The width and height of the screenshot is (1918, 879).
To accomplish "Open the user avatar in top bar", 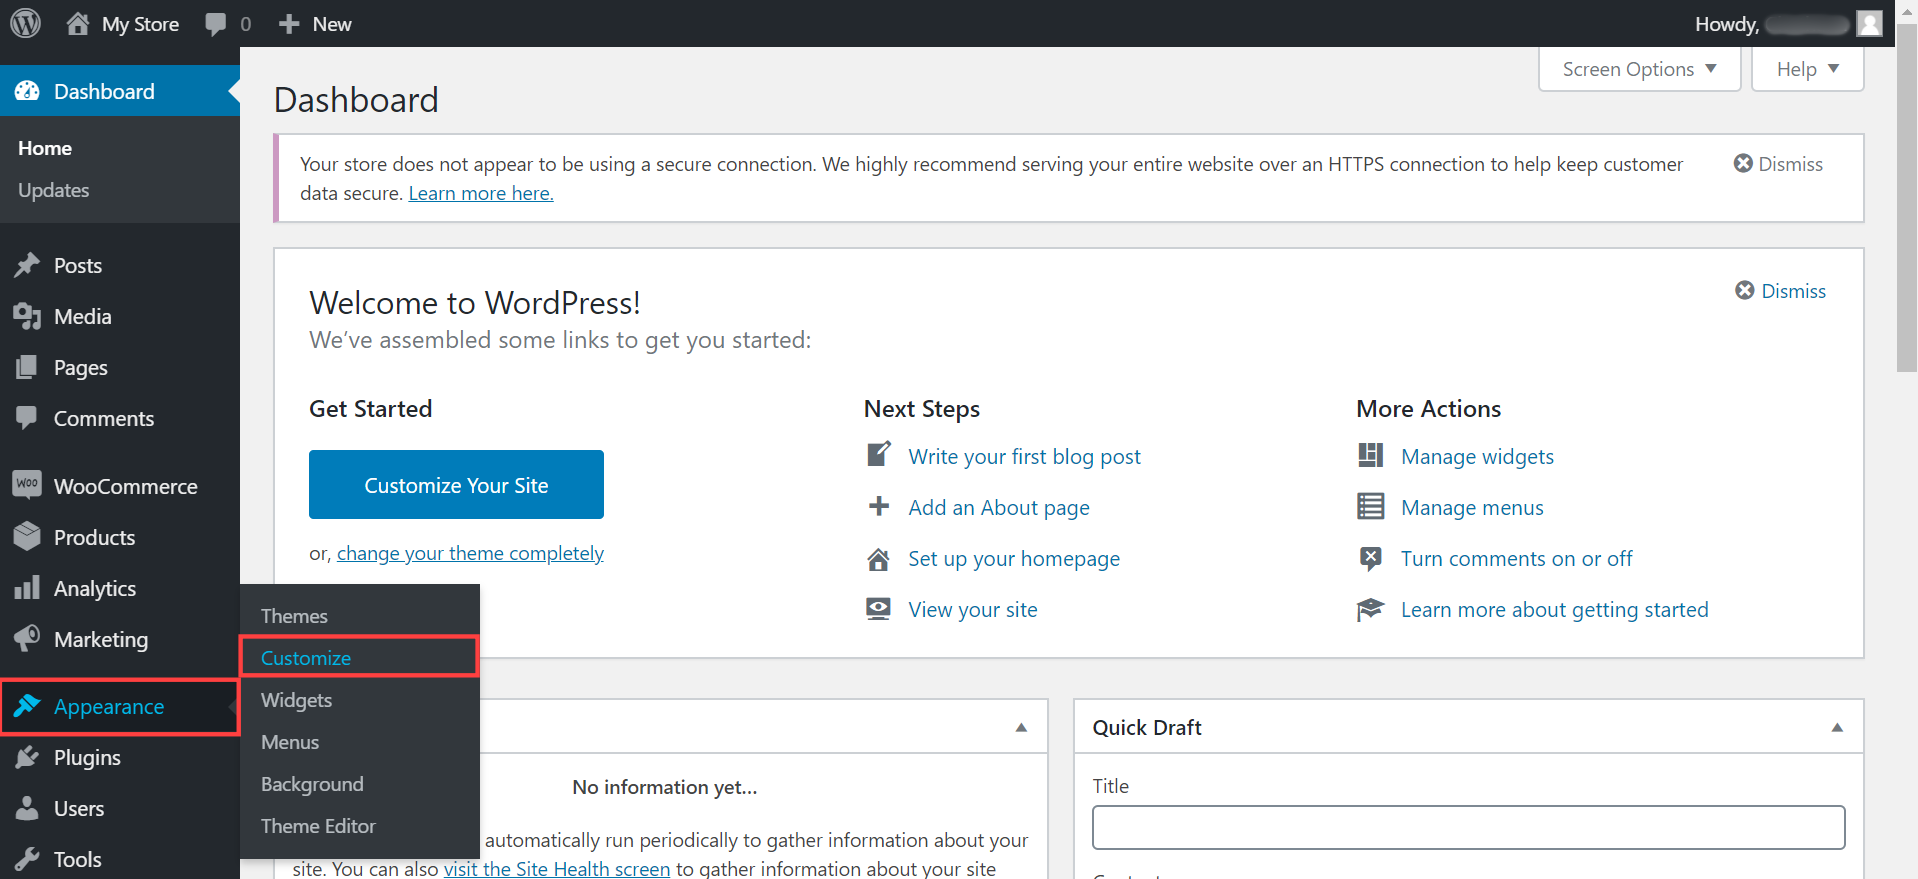I will [1869, 23].
